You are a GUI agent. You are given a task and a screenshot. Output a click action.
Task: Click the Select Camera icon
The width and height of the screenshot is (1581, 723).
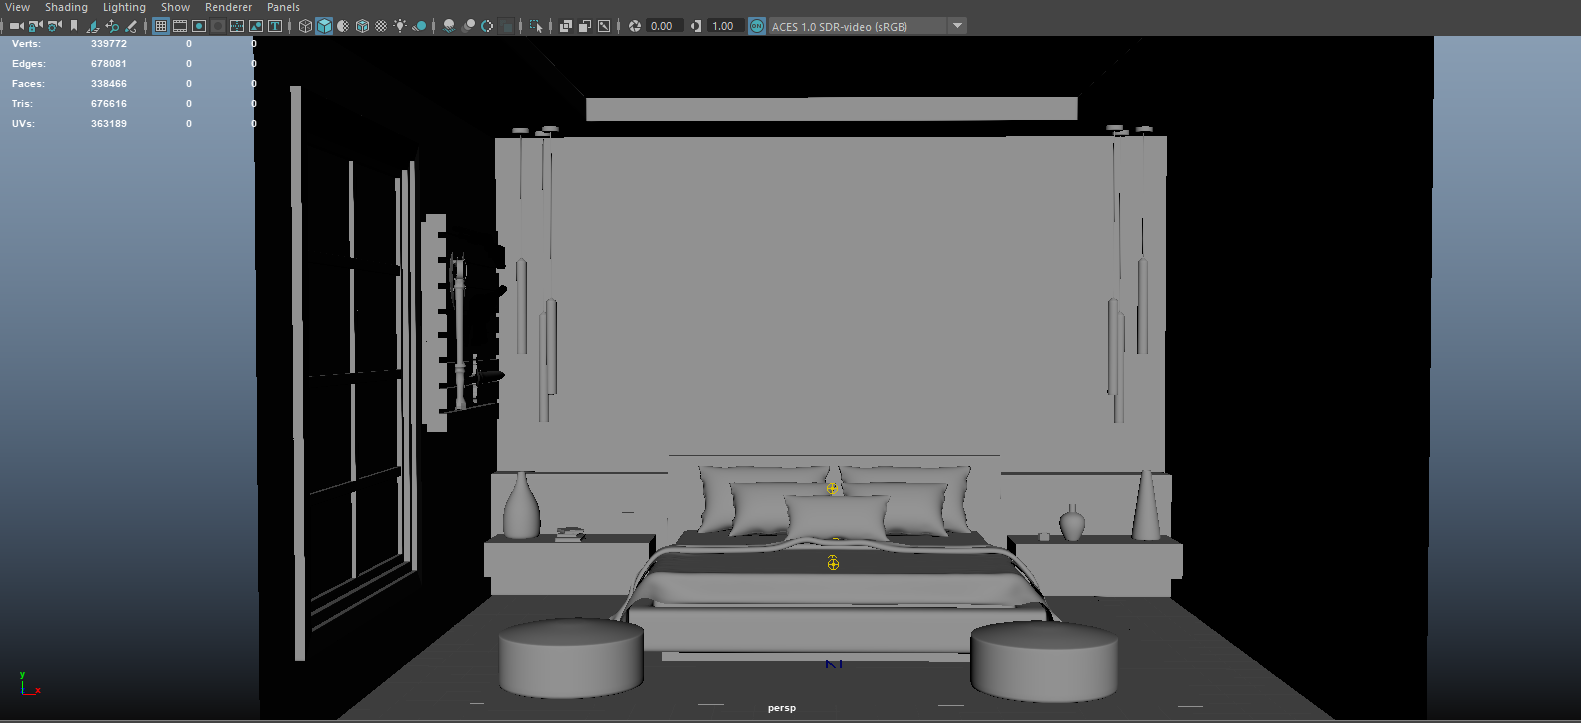click(x=16, y=26)
